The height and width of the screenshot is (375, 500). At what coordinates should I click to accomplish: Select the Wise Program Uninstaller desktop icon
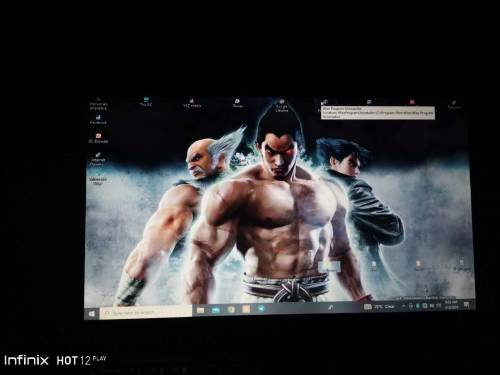point(324,103)
